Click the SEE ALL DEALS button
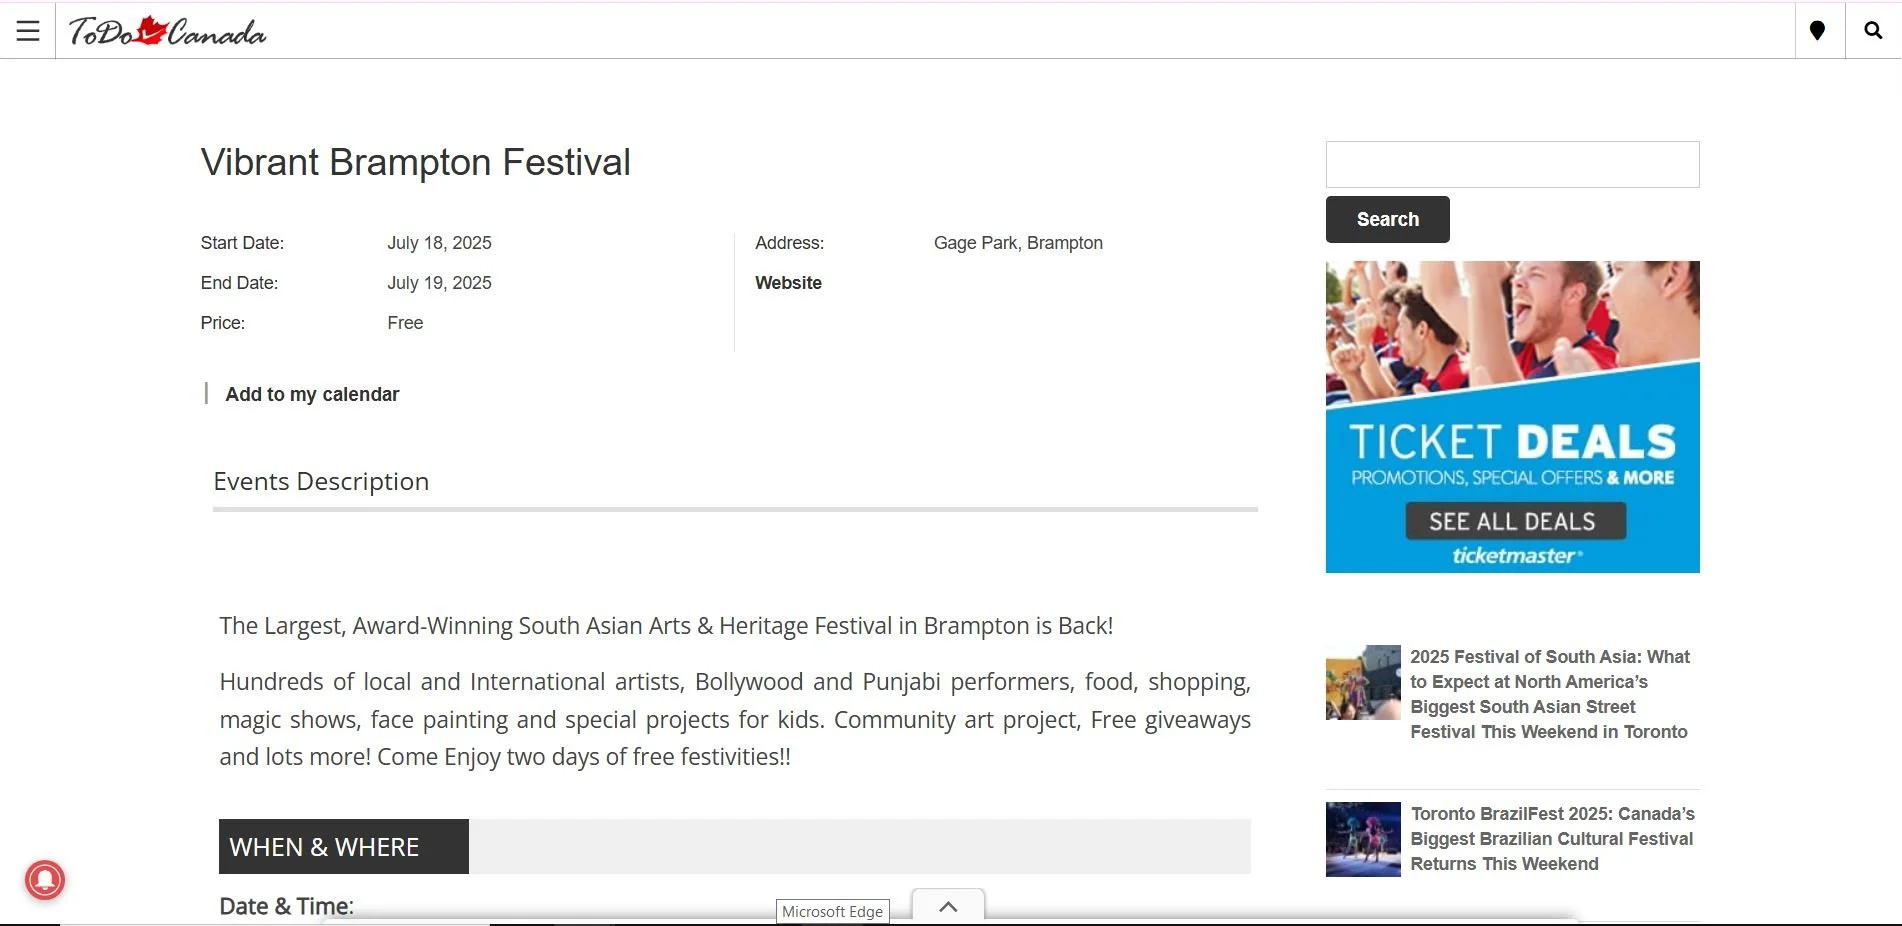The width and height of the screenshot is (1902, 926). 1514,521
